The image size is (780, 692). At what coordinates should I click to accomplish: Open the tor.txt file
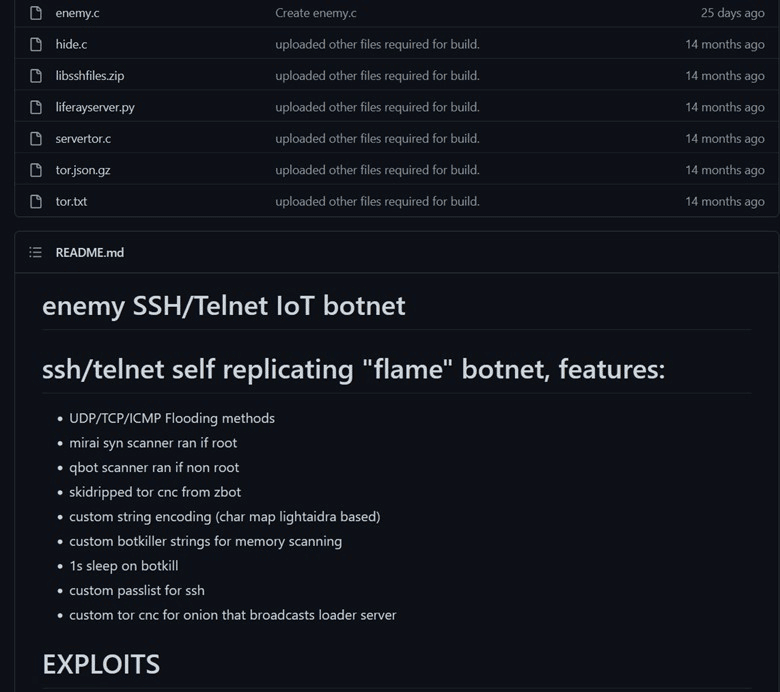(71, 202)
